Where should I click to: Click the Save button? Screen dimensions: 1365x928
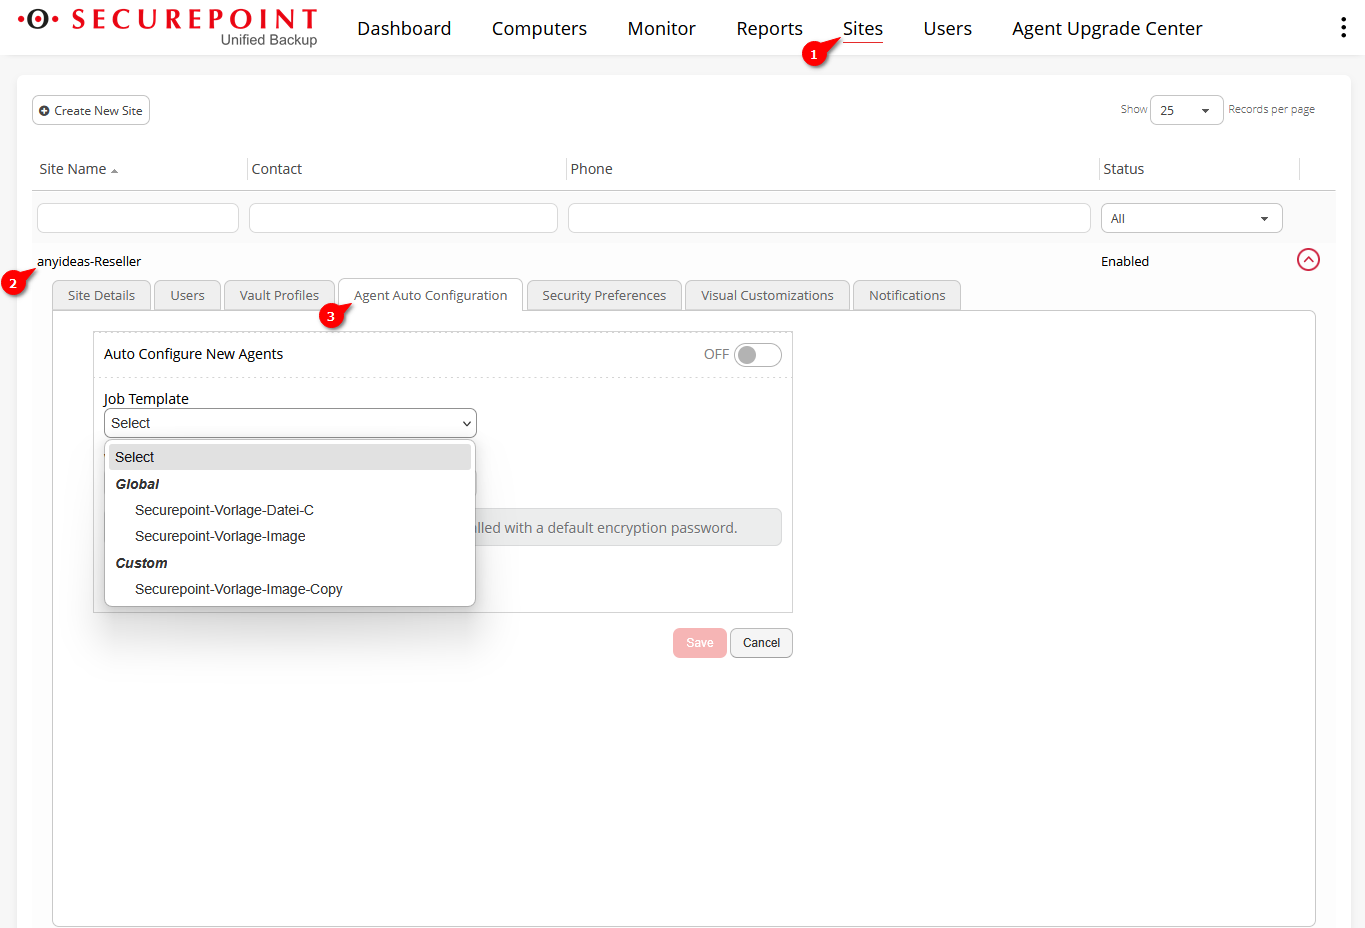699,643
